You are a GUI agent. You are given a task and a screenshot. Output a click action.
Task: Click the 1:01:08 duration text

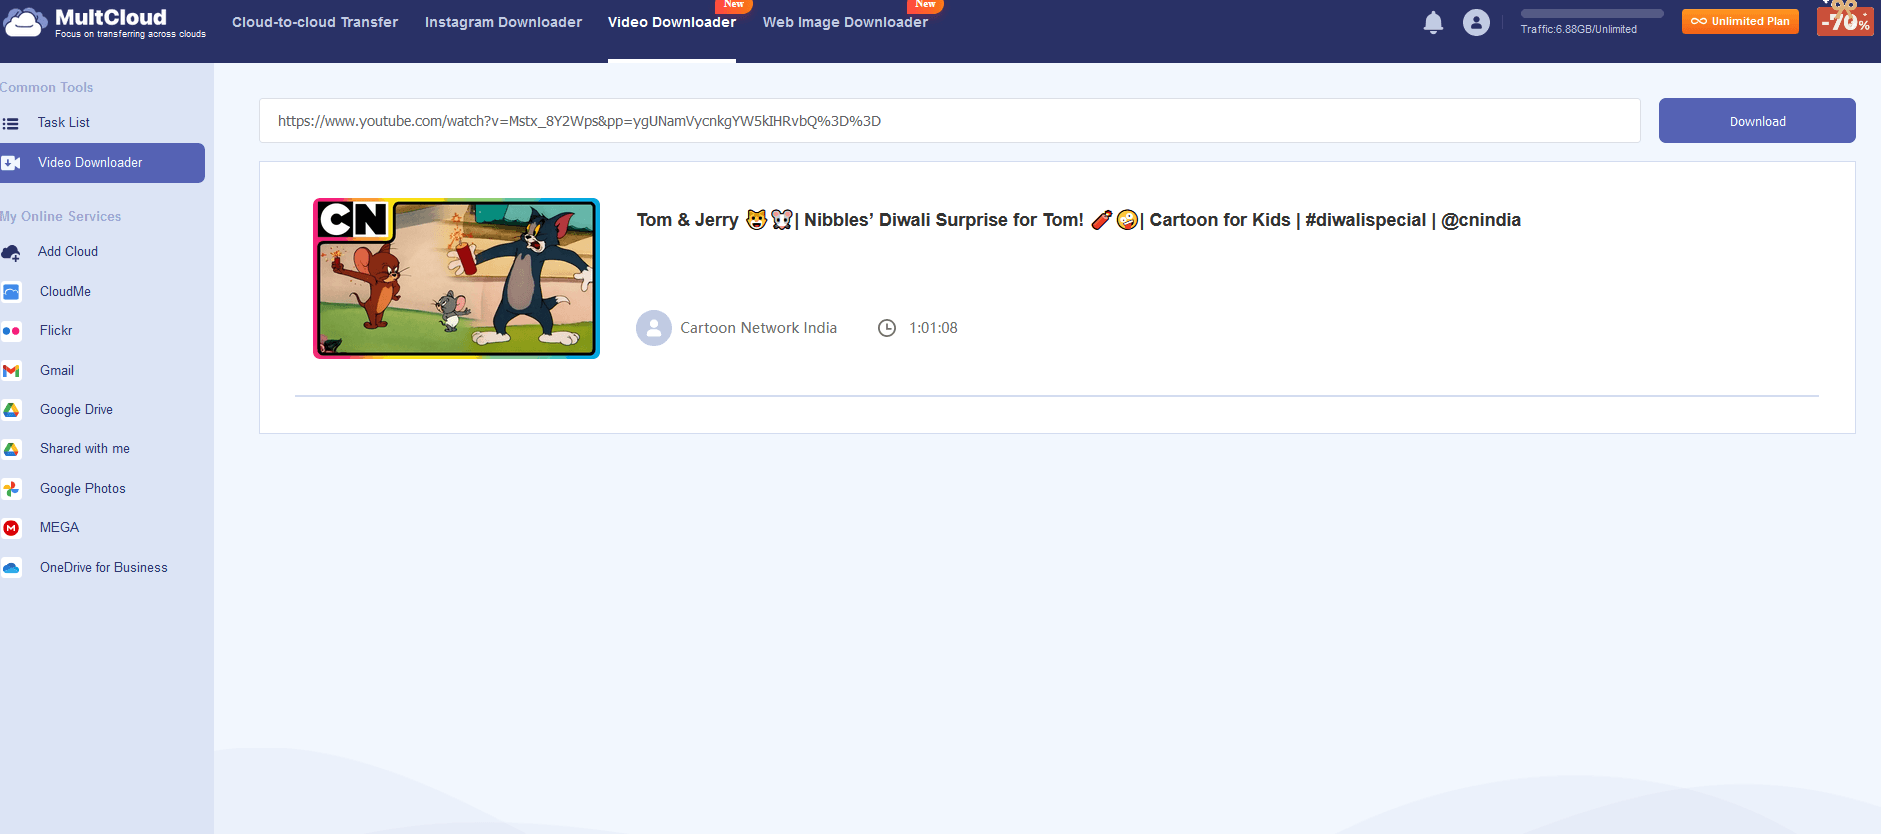pyautogui.click(x=933, y=328)
